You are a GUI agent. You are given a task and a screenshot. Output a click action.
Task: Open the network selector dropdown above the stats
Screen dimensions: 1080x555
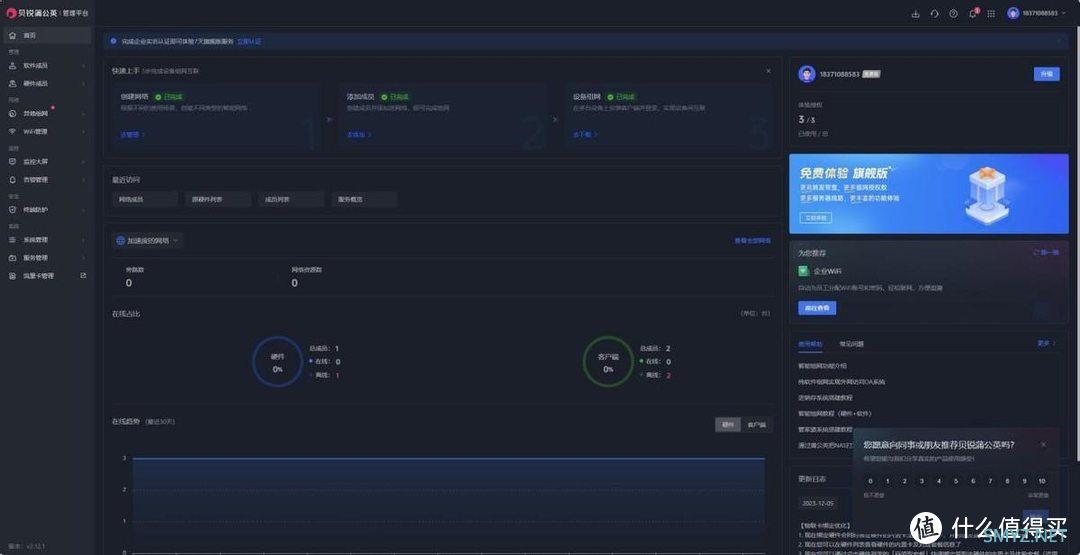pyautogui.click(x=148, y=240)
